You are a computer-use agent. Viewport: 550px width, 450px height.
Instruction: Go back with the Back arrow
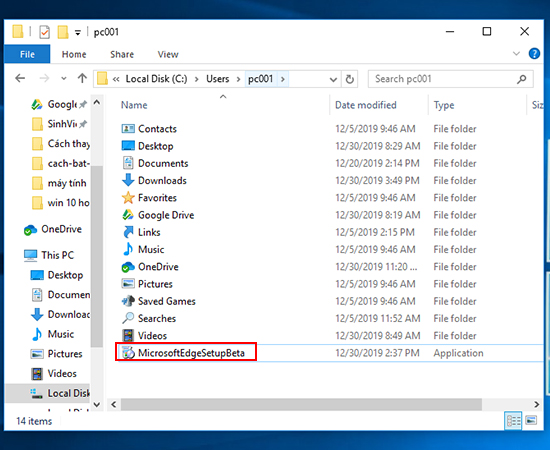point(20,78)
